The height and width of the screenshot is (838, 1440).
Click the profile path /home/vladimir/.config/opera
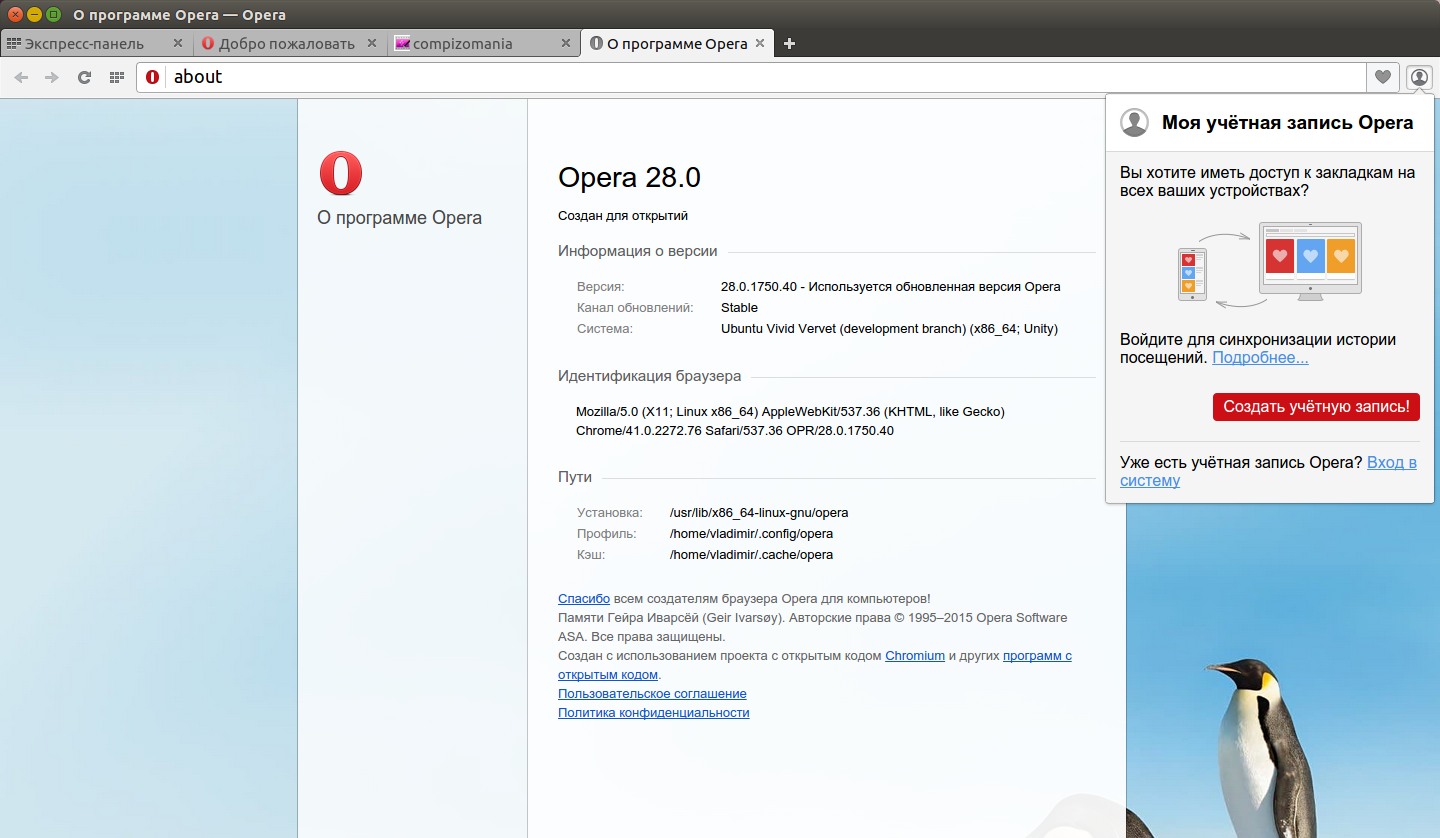coord(751,533)
